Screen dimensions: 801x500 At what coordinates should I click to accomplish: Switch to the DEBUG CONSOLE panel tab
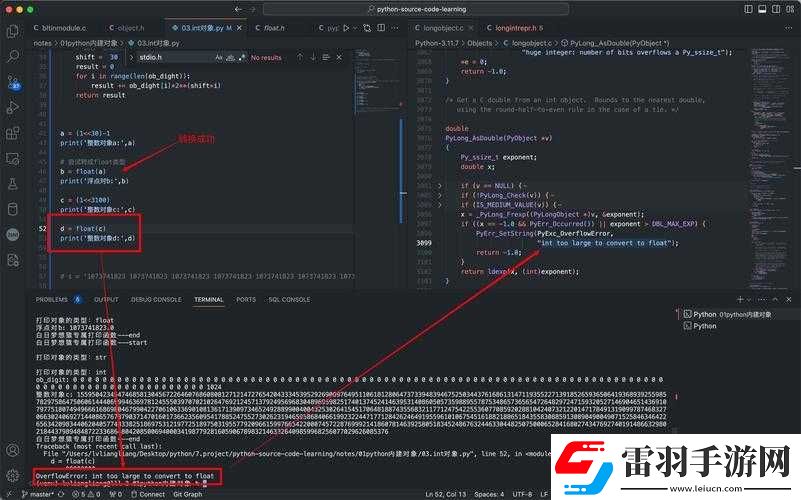[x=156, y=300]
